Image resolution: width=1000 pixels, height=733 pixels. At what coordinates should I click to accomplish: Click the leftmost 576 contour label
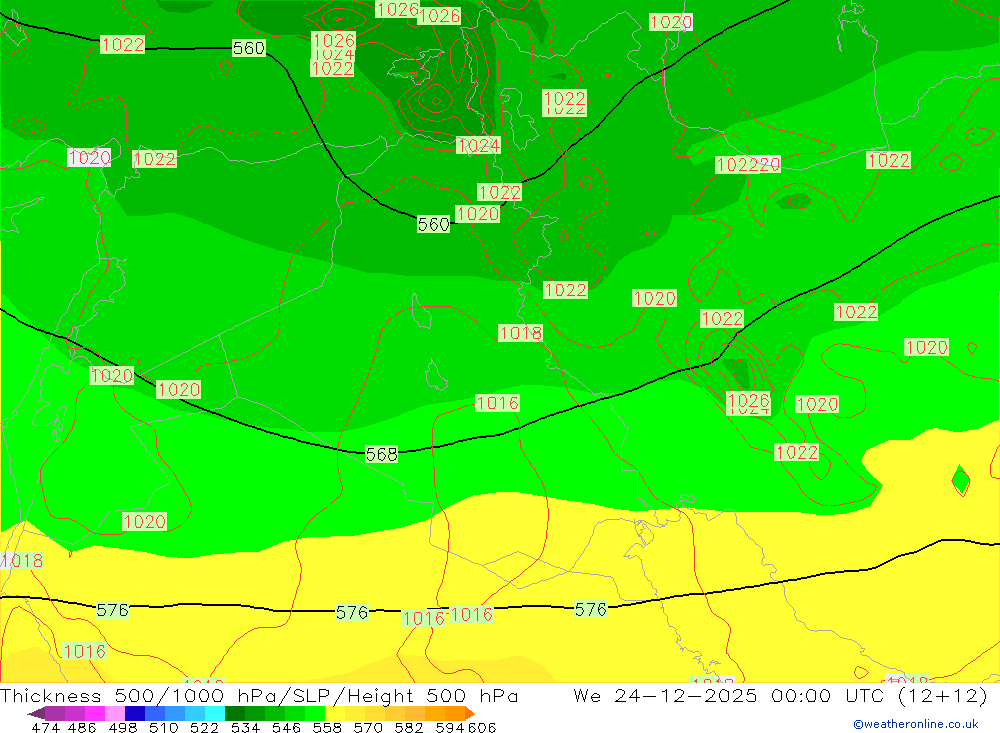[113, 611]
